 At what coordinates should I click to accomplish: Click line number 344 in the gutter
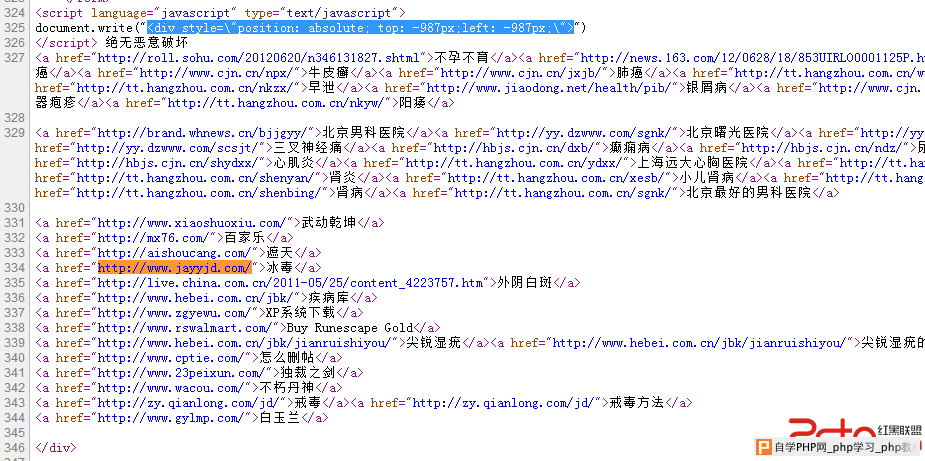point(13,418)
